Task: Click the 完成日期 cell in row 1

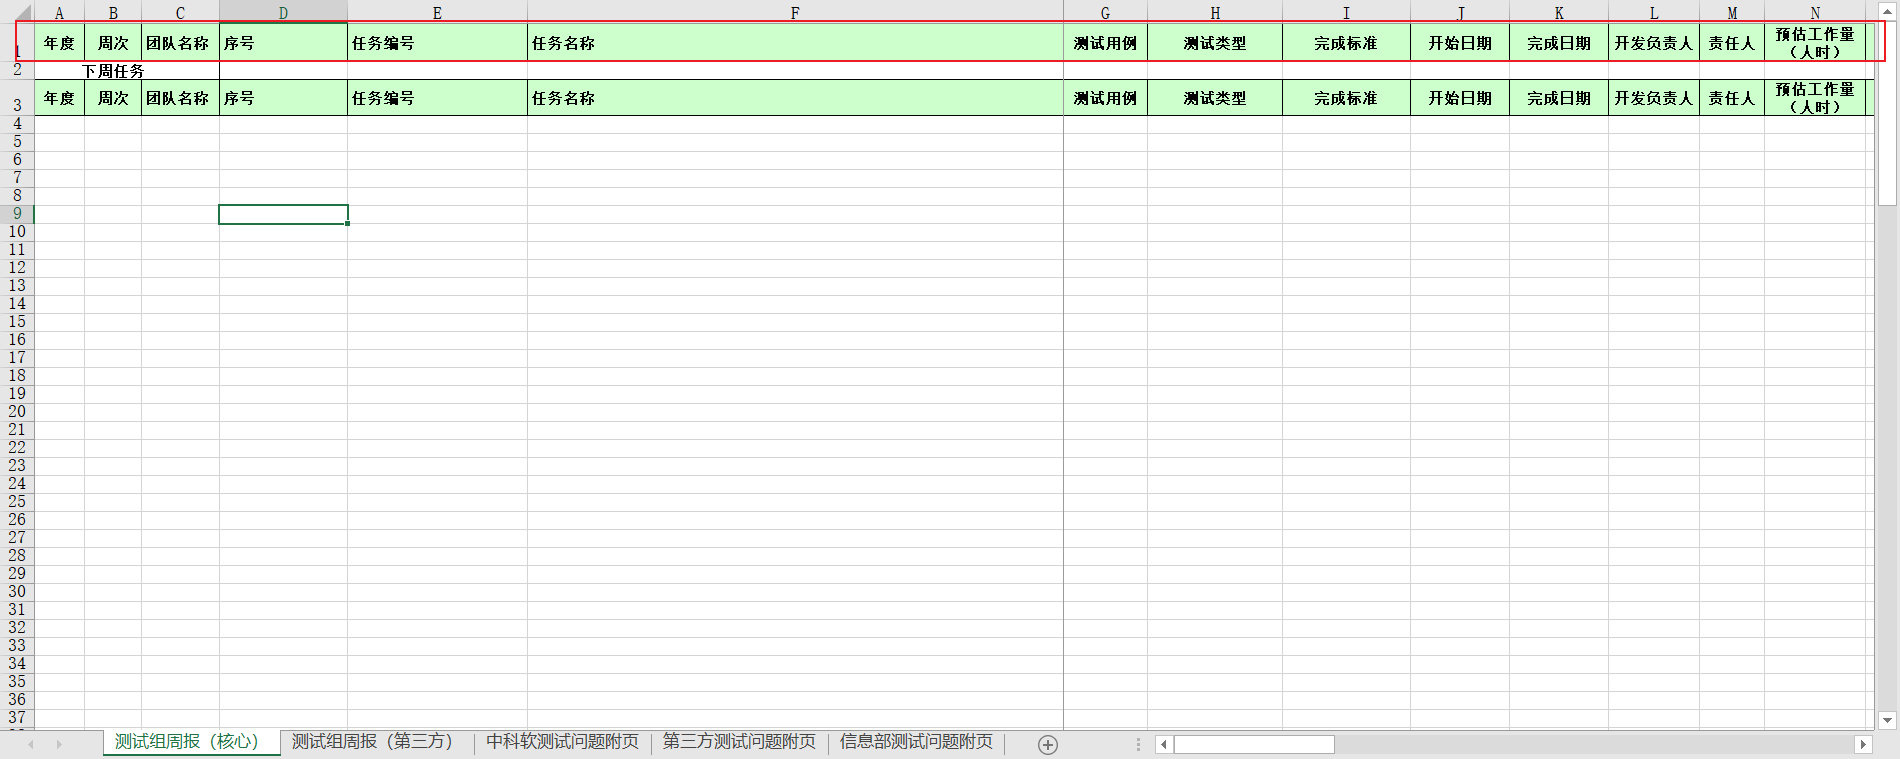Action: 1559,43
